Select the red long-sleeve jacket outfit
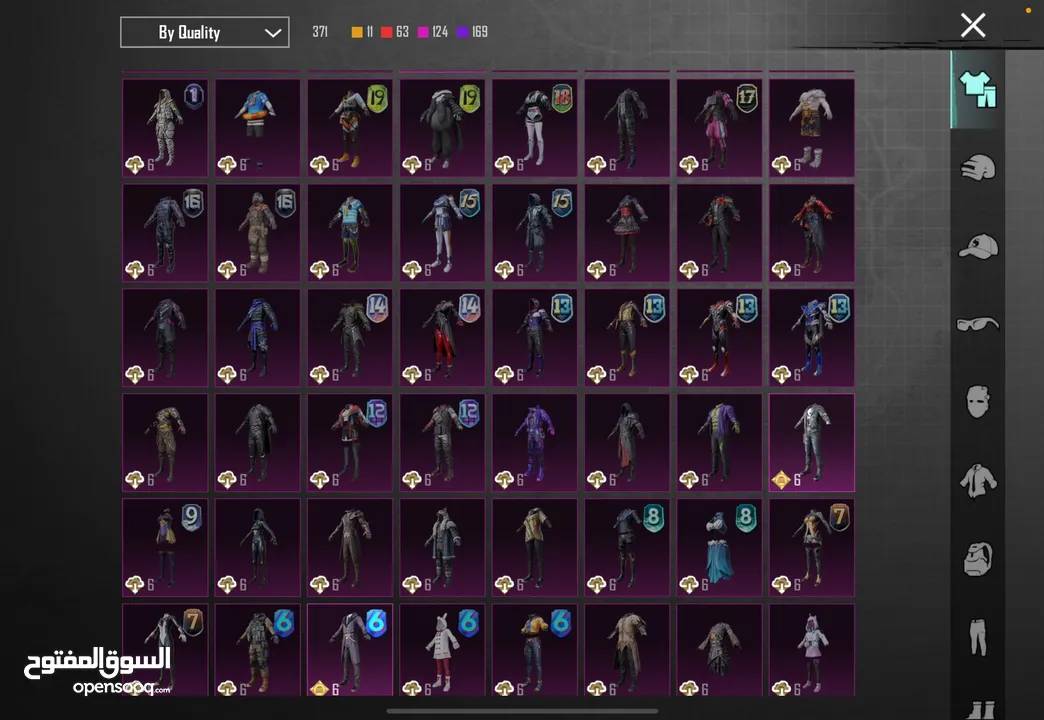This screenshot has height=720, width=1044. click(x=812, y=233)
